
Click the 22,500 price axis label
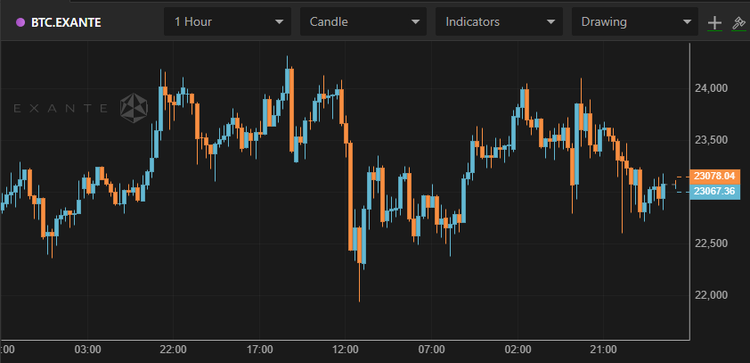710,243
